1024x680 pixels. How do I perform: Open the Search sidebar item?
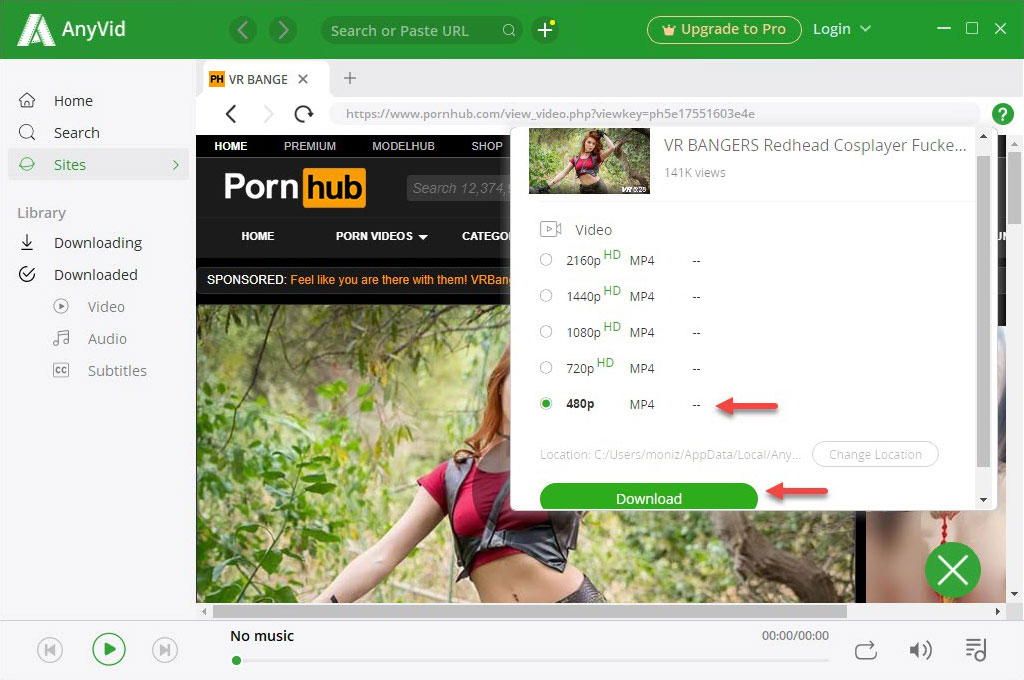[76, 133]
